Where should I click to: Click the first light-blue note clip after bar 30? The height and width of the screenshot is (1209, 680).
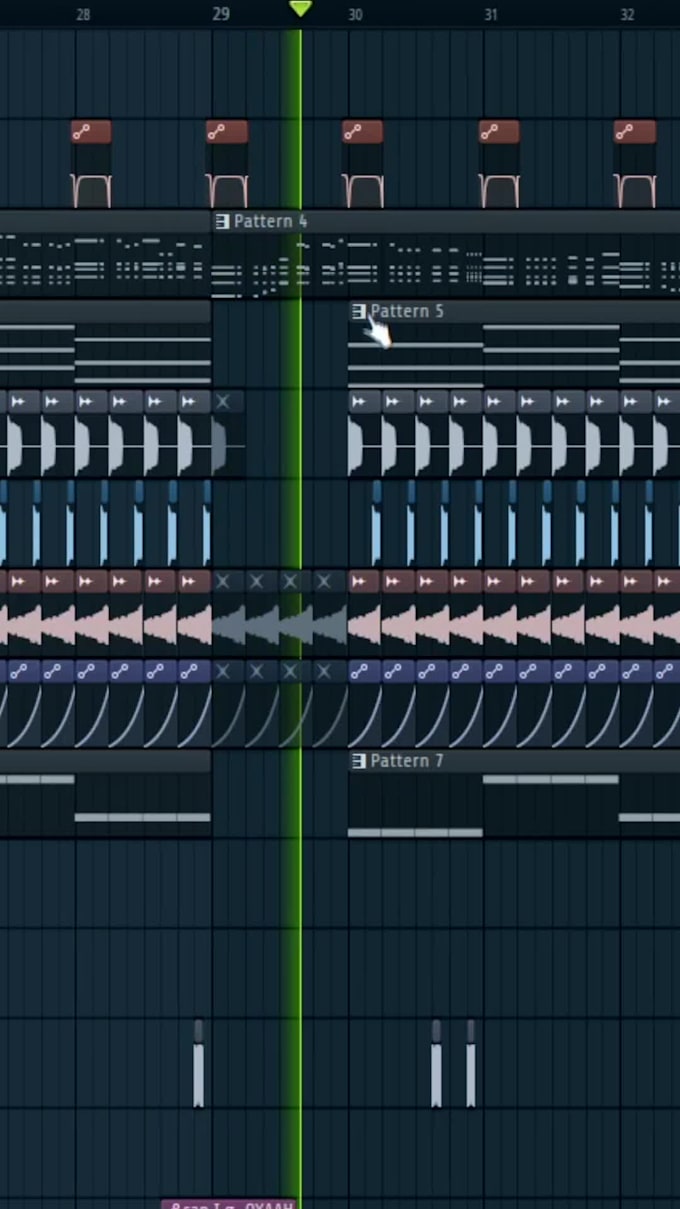376,523
